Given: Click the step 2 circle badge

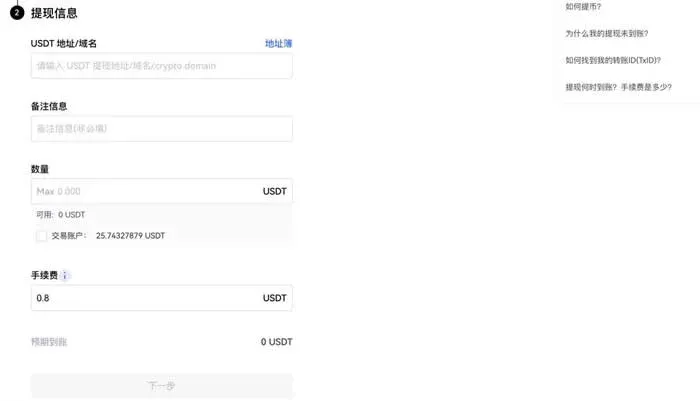Looking at the screenshot, I should coord(17,13).
